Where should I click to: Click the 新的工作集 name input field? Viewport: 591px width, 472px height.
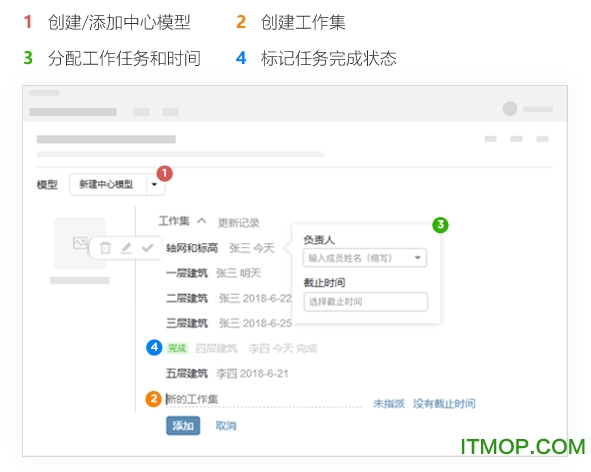click(264, 399)
